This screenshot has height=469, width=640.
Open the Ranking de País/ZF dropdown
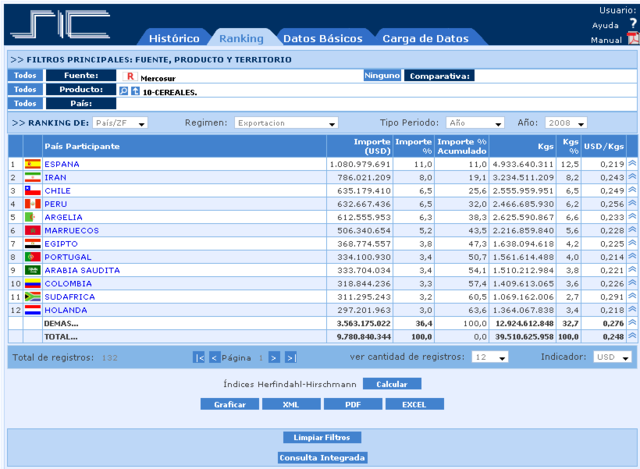click(120, 123)
